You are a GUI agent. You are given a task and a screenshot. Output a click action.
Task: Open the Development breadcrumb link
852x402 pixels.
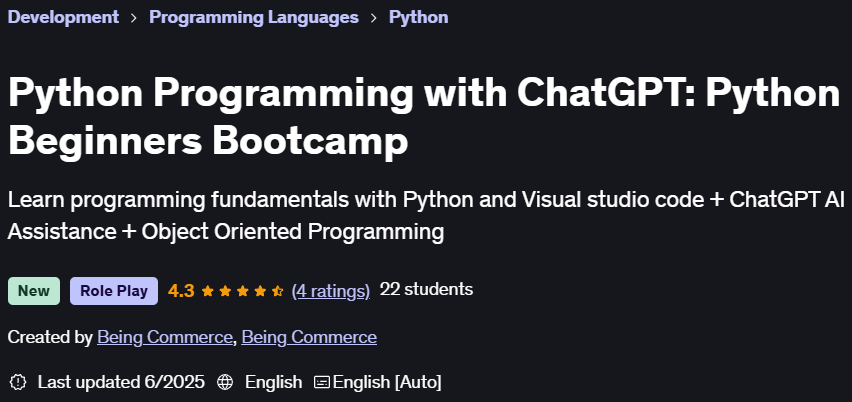pyautogui.click(x=63, y=17)
